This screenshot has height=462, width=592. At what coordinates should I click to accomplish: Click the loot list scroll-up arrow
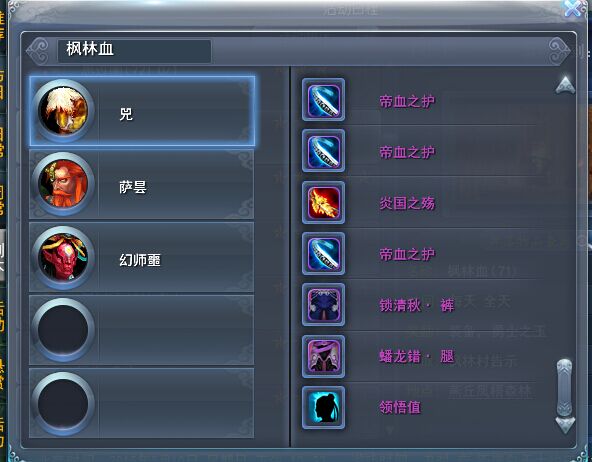(565, 85)
